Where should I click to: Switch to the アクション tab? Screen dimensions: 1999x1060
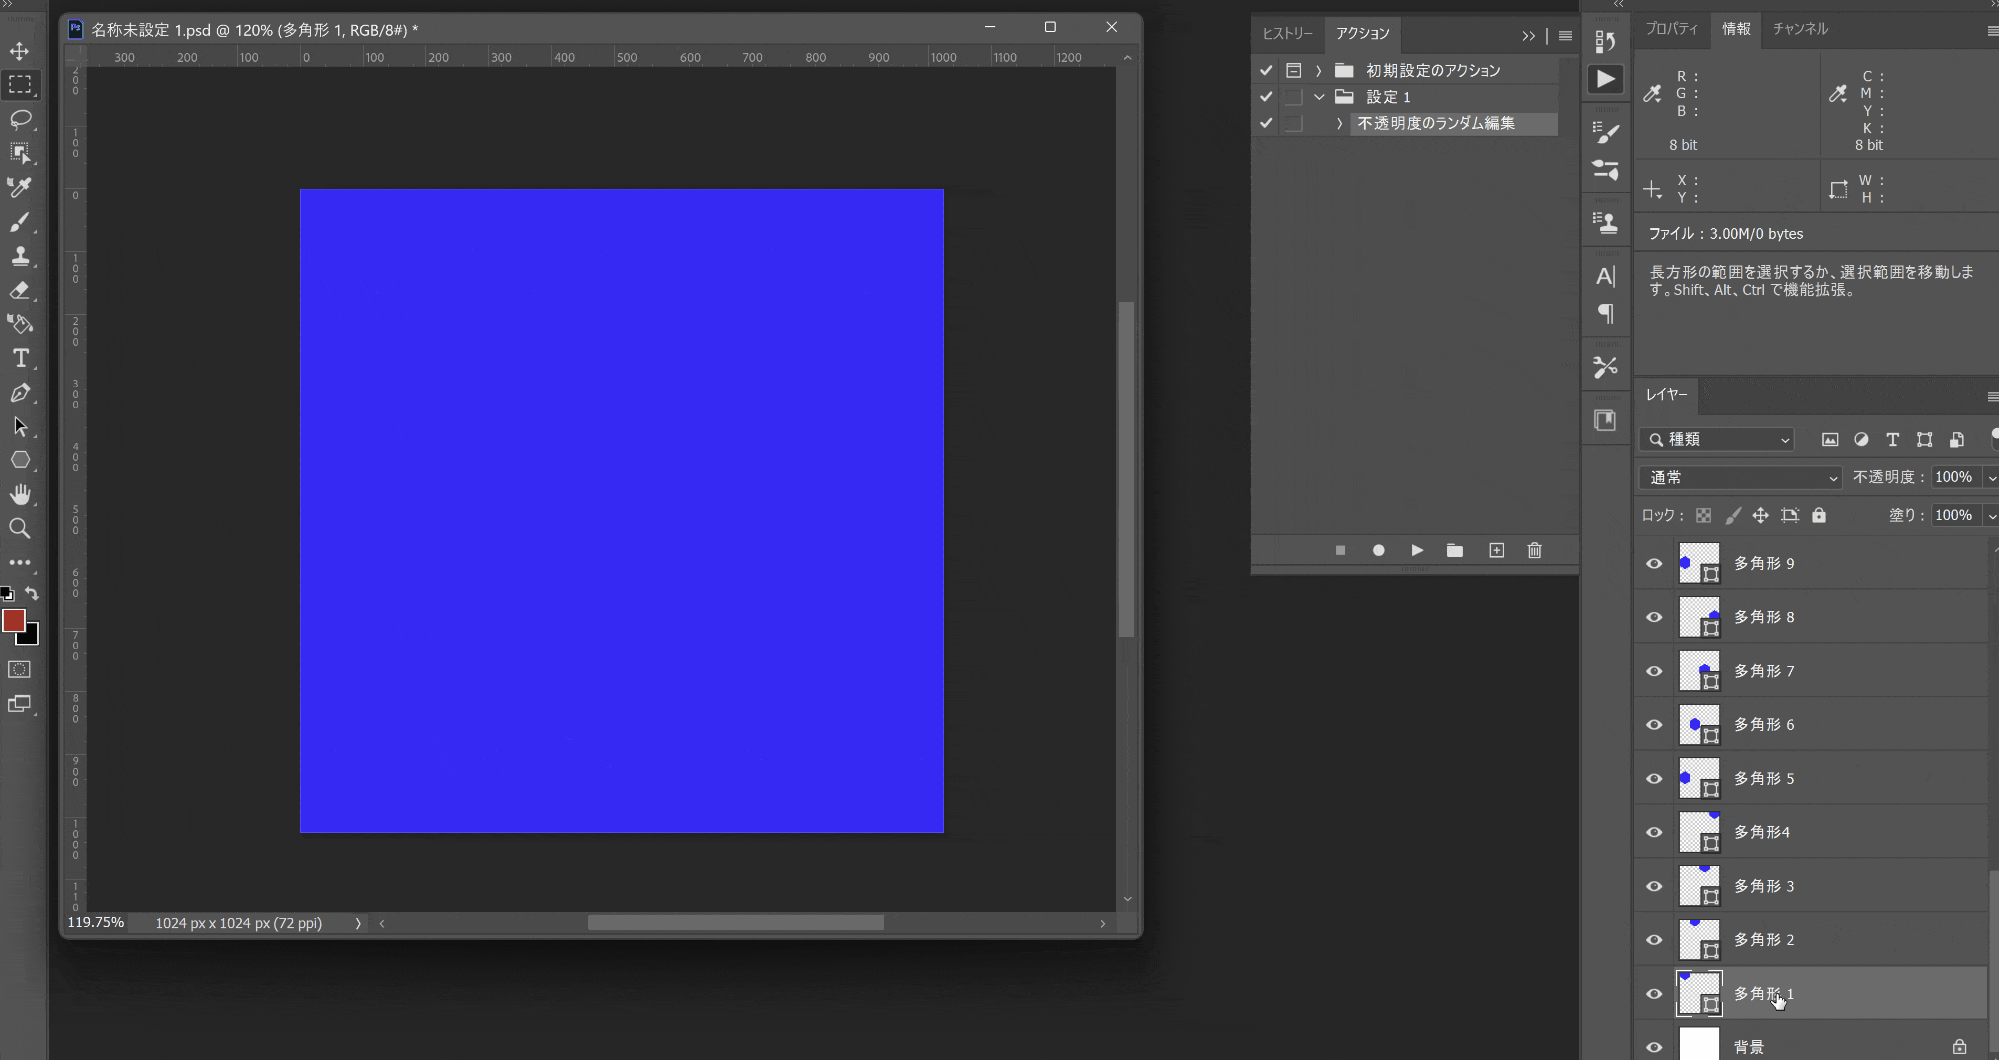(1362, 34)
